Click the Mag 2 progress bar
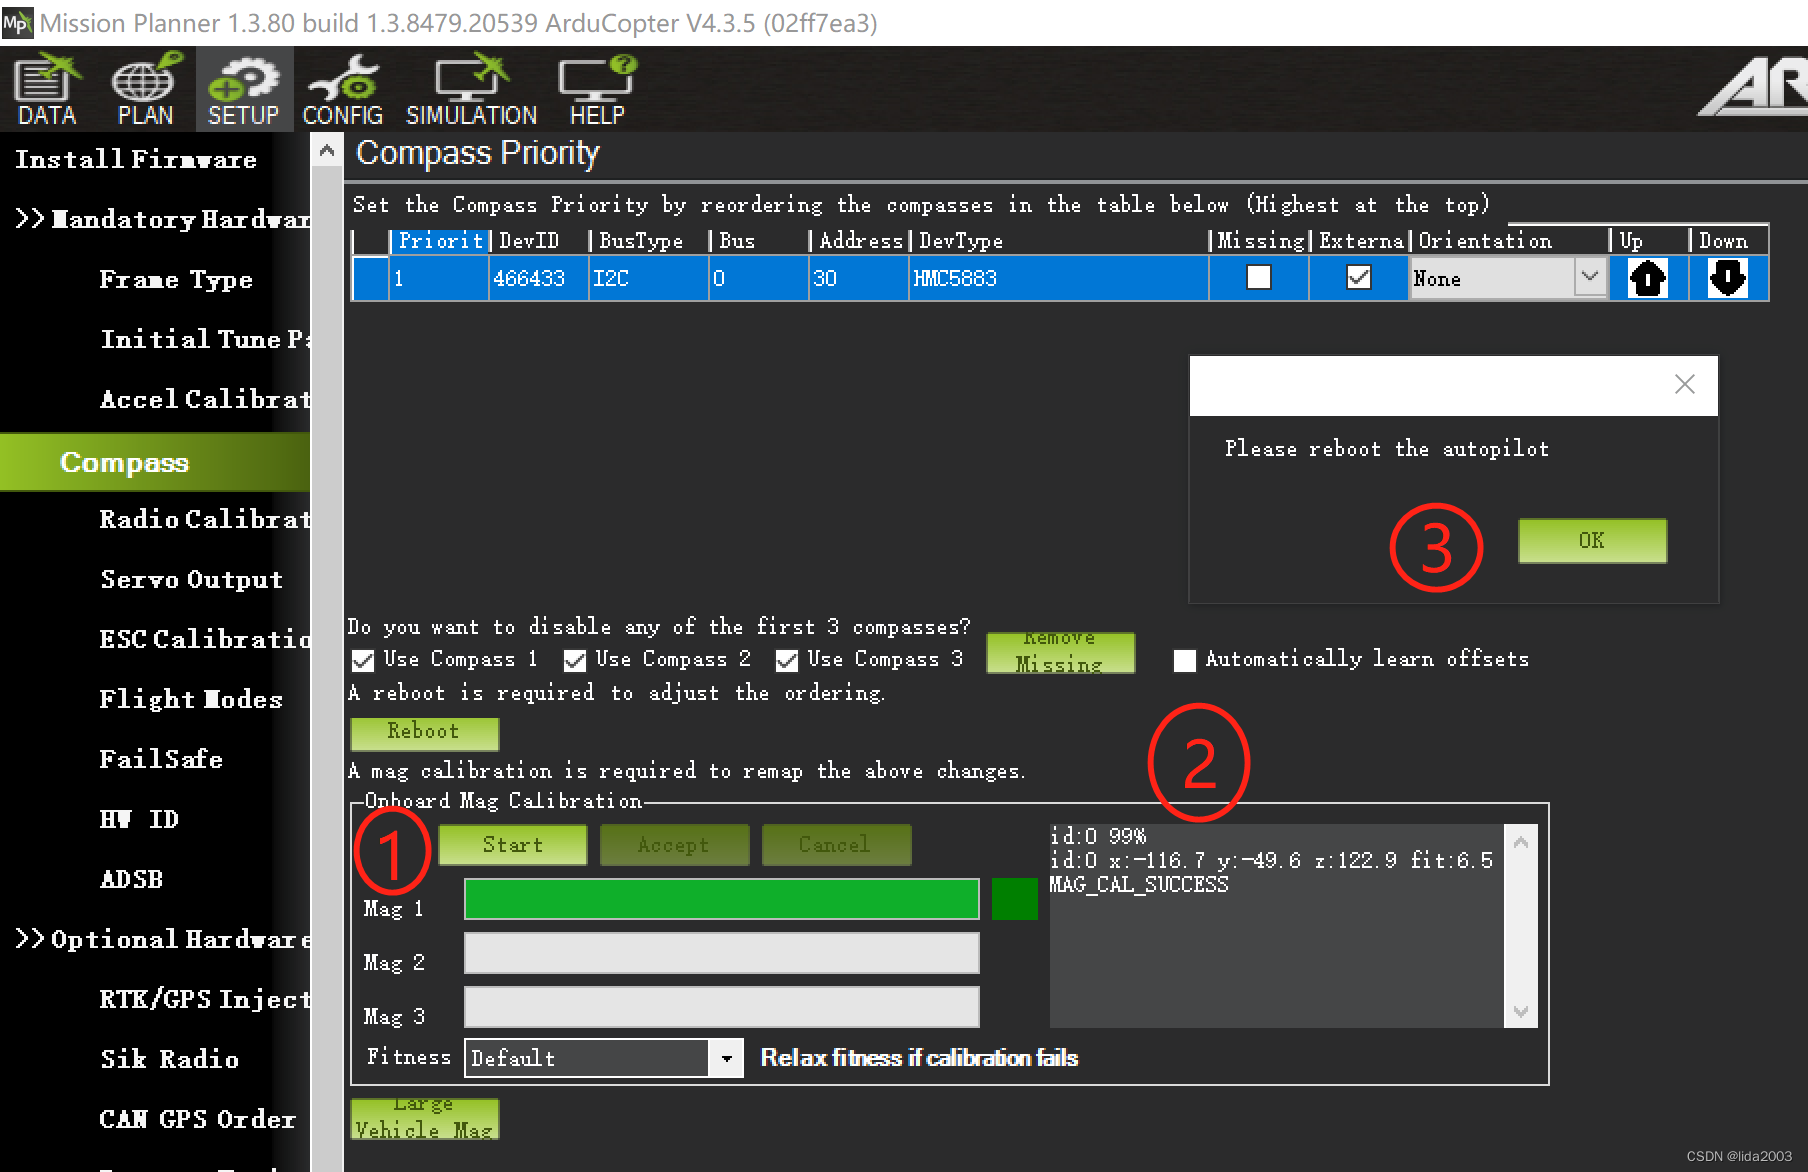This screenshot has height=1172, width=1808. coord(722,953)
